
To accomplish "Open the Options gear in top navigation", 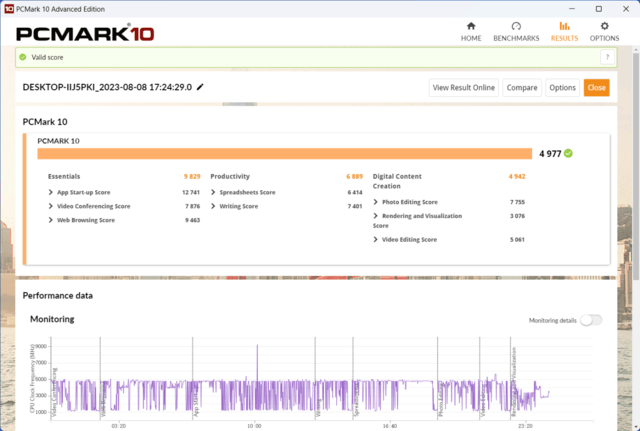I will click(x=604, y=32).
